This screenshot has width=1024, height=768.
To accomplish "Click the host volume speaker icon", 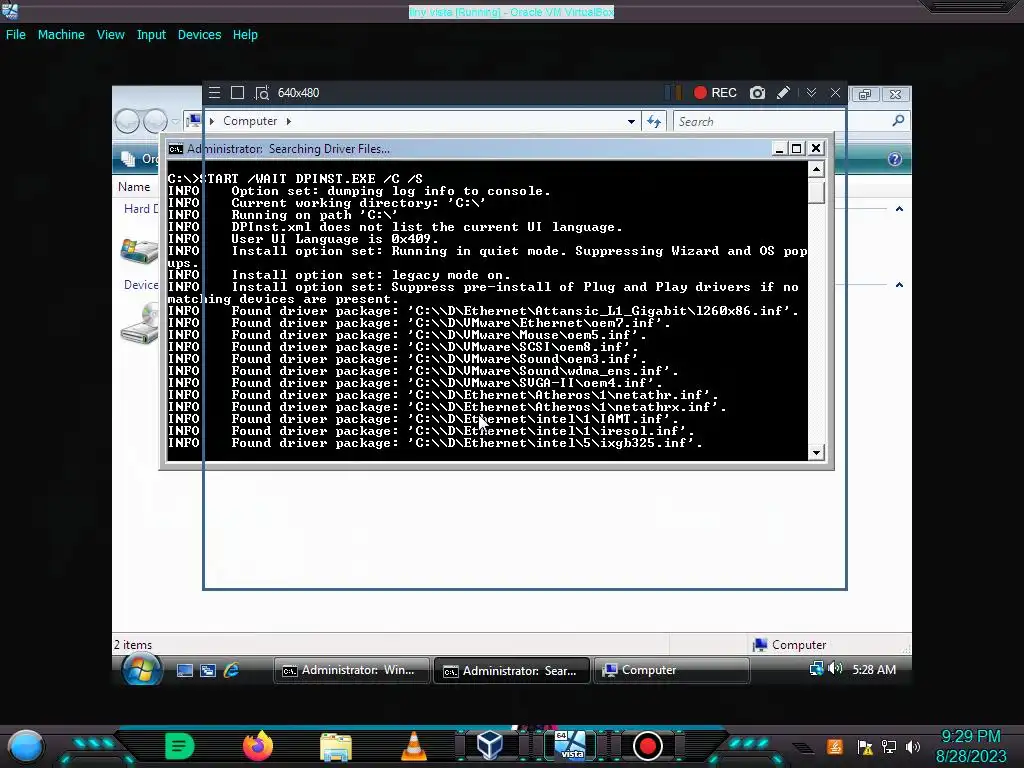I will 913,746.
